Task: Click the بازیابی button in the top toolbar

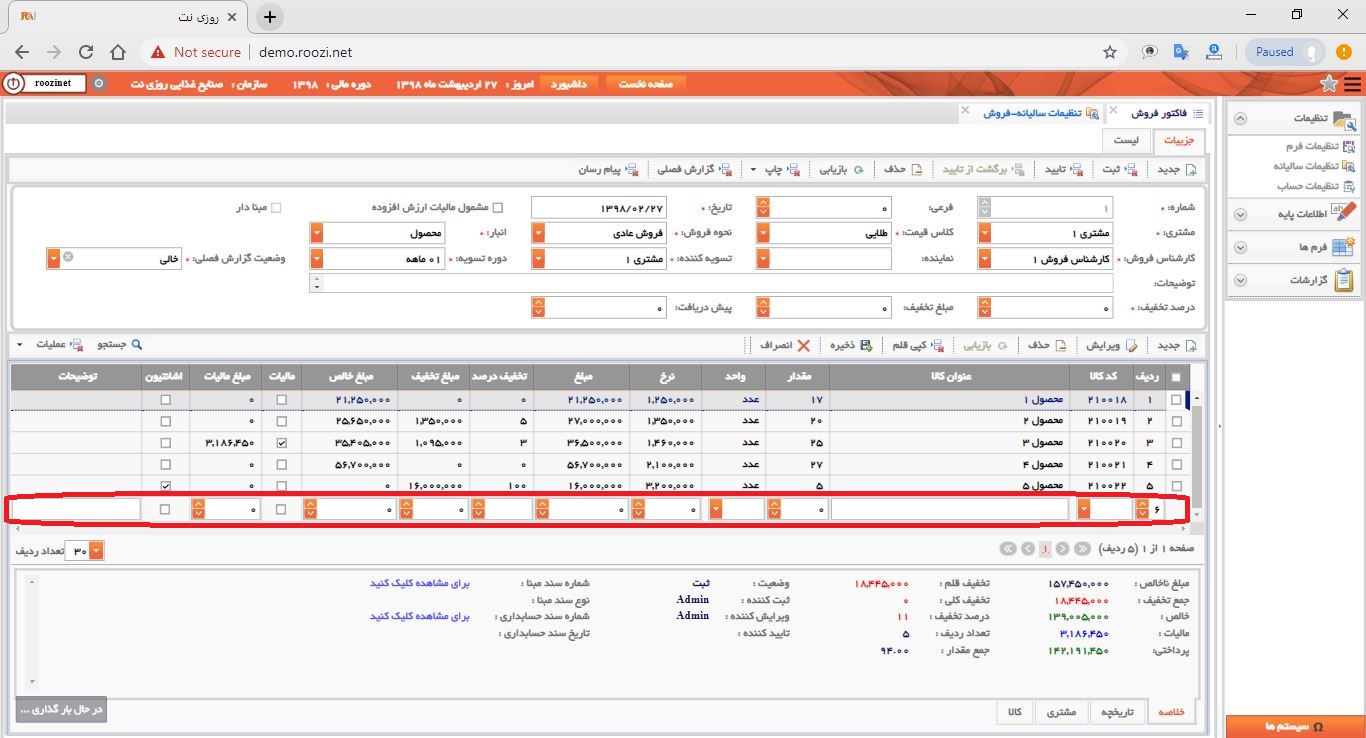Action: tap(842, 170)
